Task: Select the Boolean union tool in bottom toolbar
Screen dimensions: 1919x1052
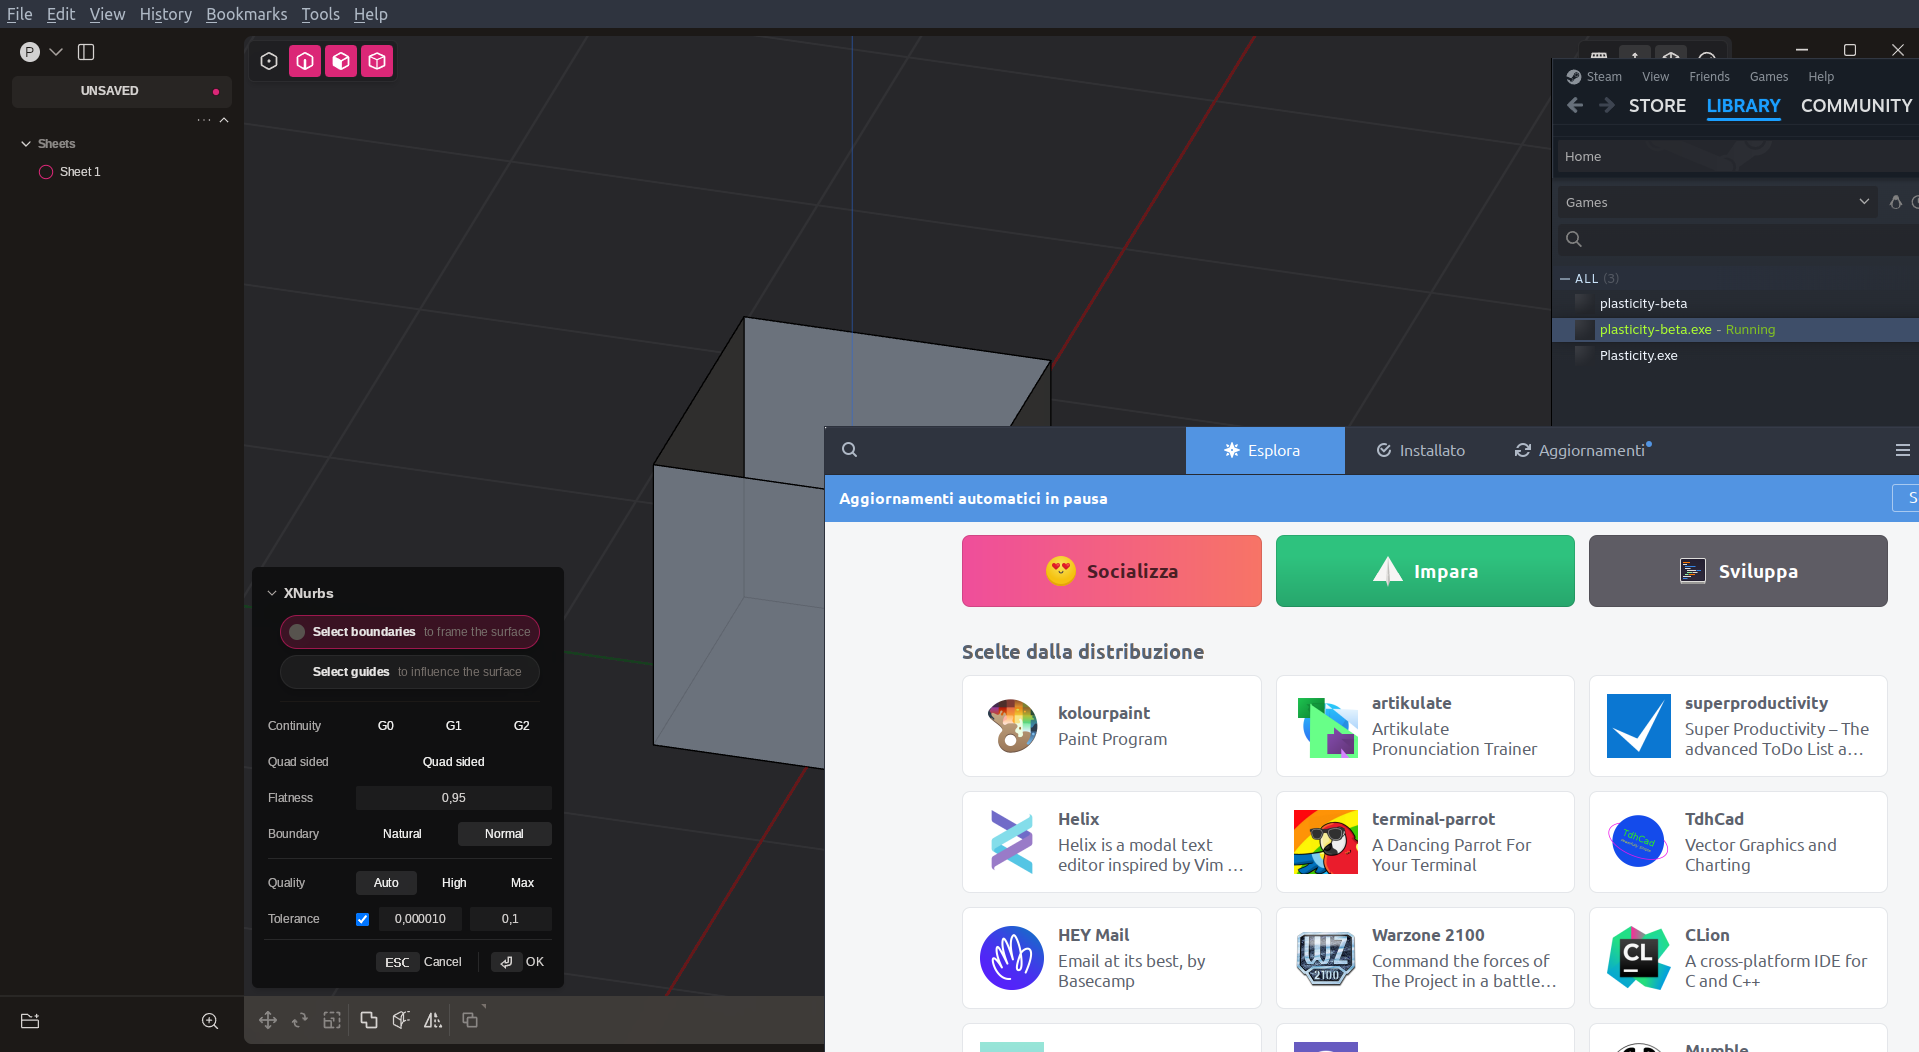Action: pyautogui.click(x=369, y=1020)
